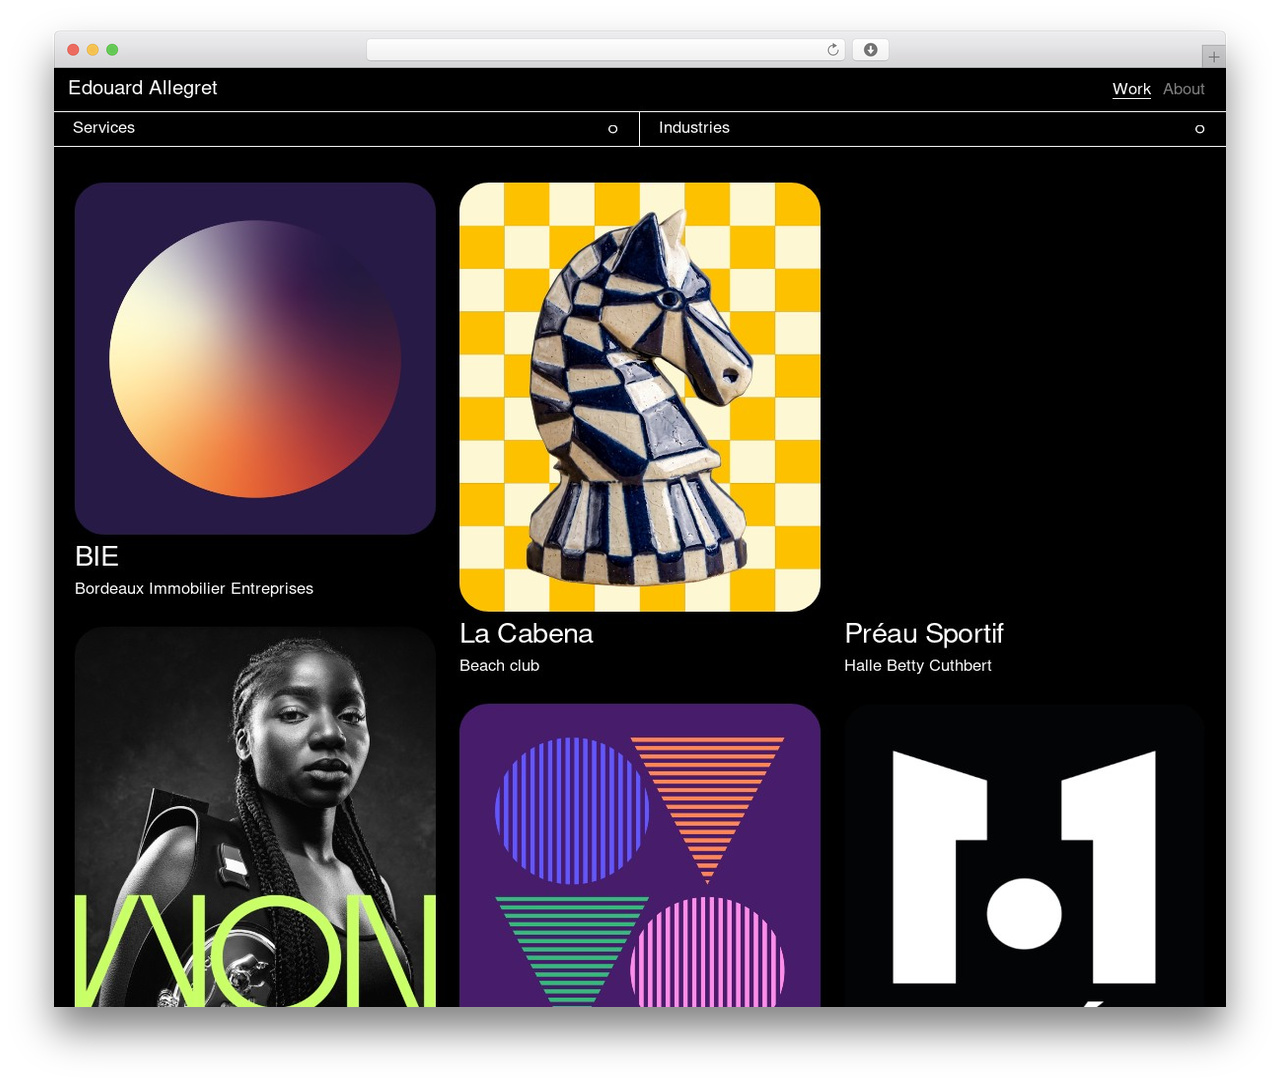This screenshot has height=1084, width=1280.
Task: Expand the Services filter circle
Action: pyautogui.click(x=613, y=129)
